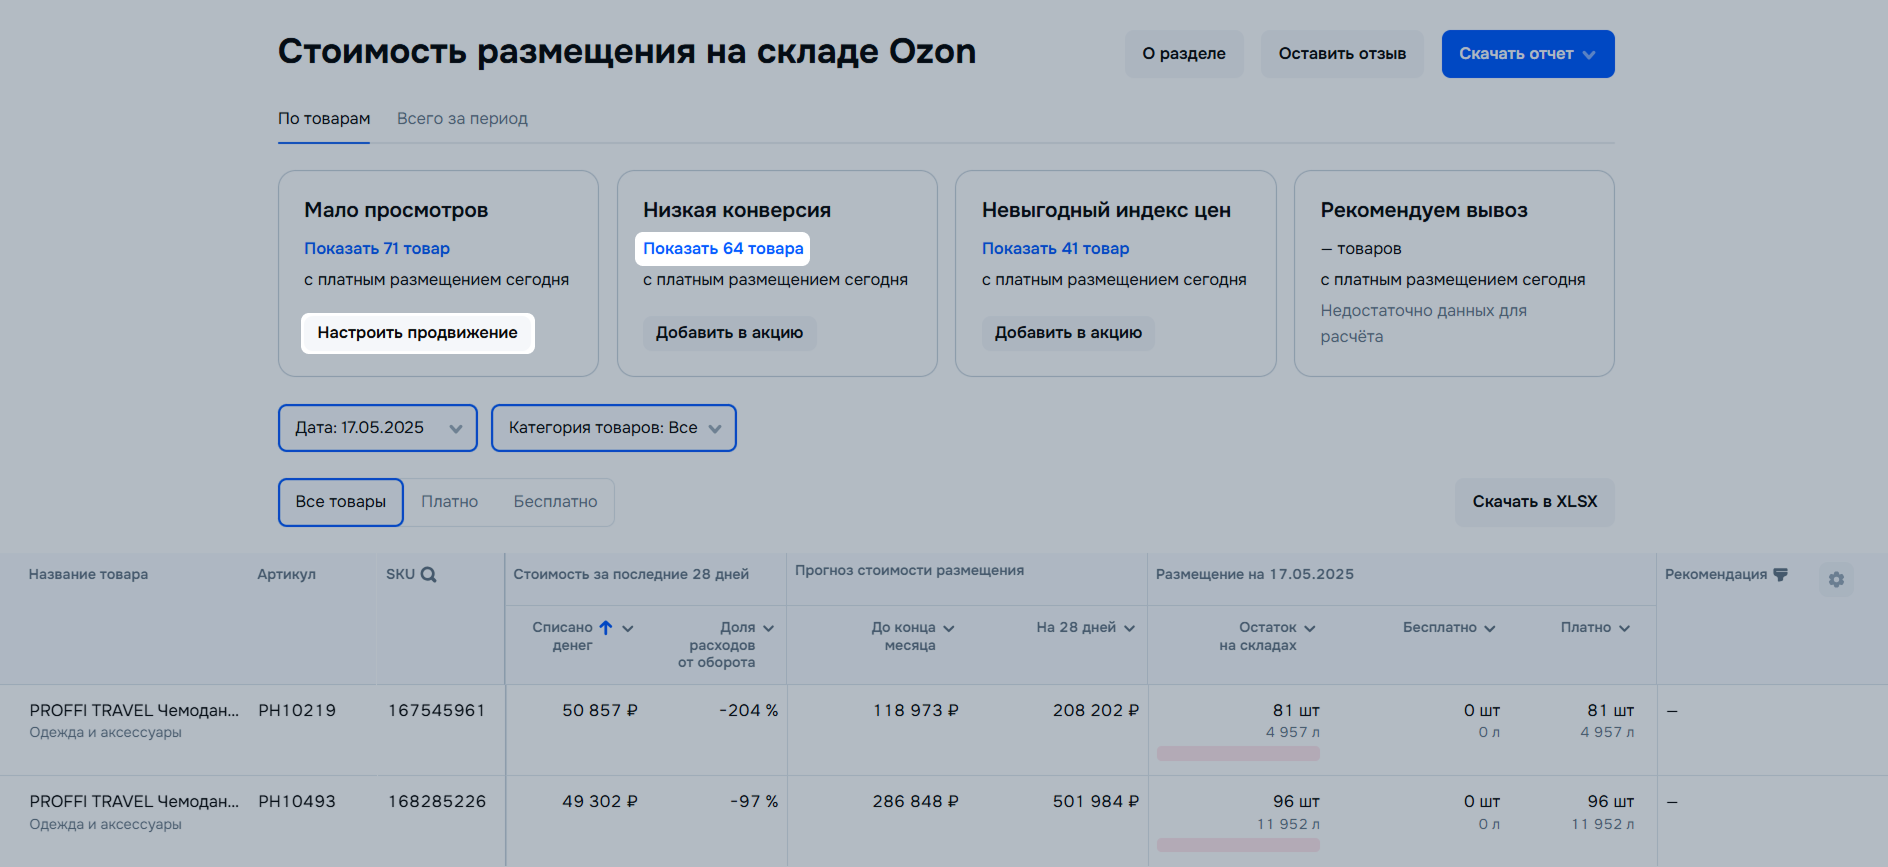Click the blue sort arrow on Списано денег

pos(605,628)
